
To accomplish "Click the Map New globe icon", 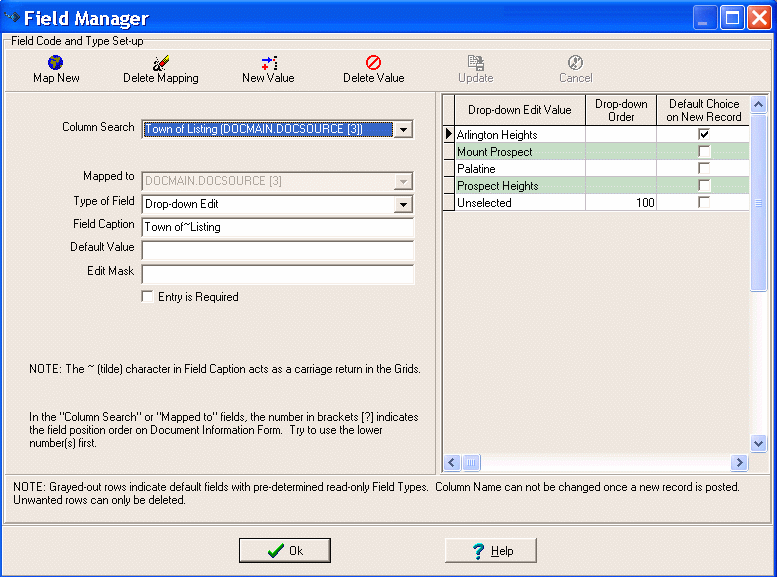I will 56,62.
